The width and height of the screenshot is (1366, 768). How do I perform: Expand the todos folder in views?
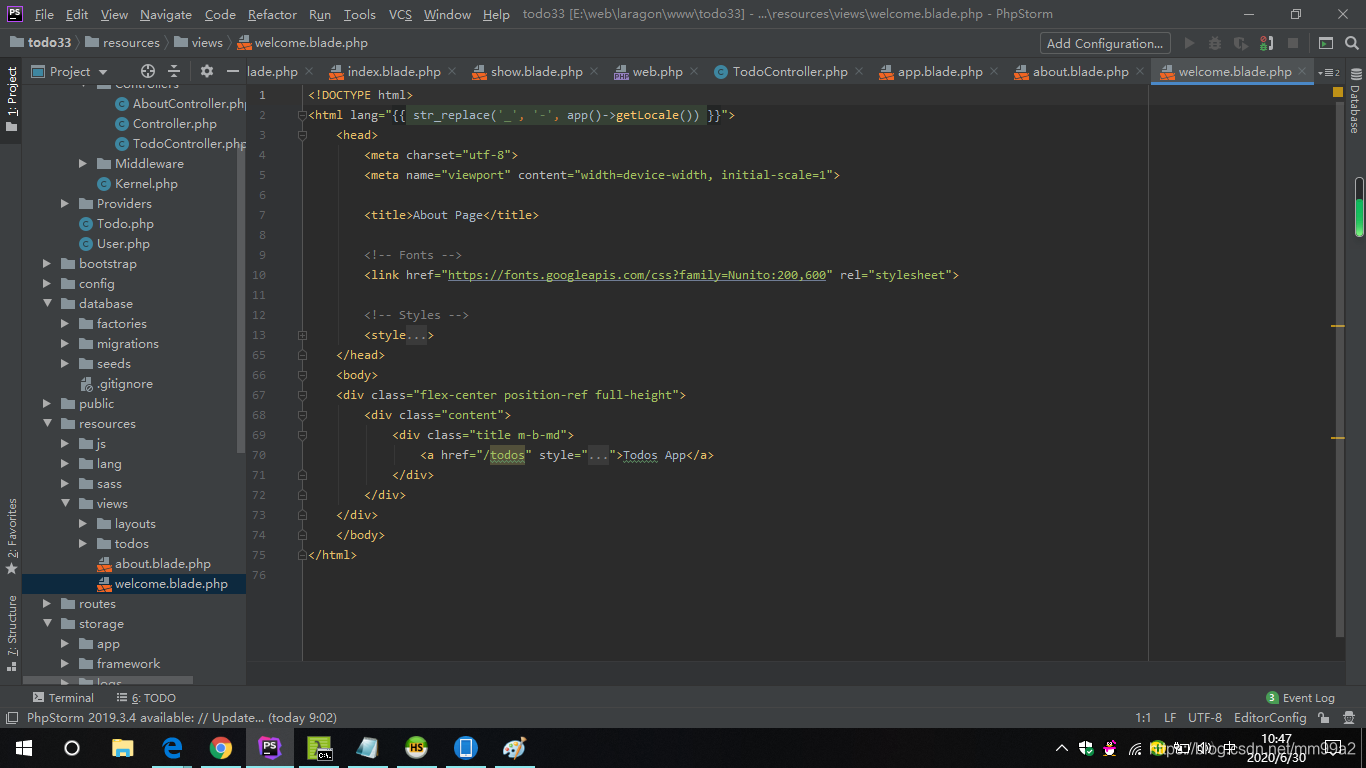pos(83,543)
